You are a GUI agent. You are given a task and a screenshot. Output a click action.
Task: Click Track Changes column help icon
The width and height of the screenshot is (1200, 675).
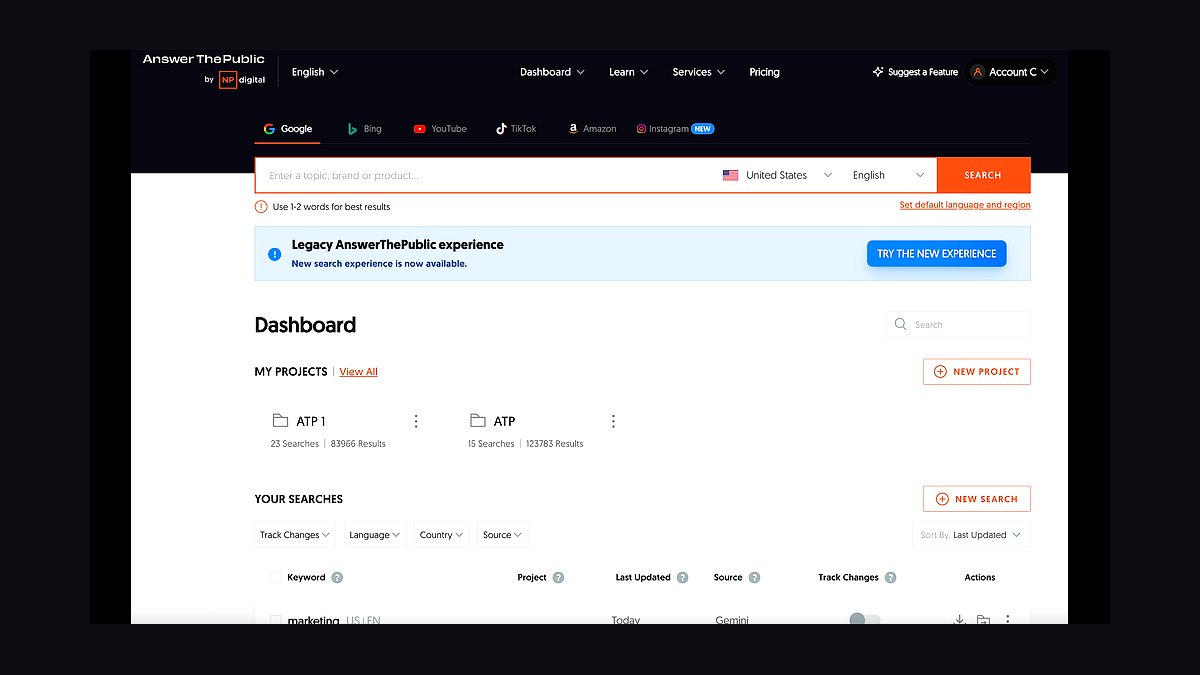(890, 577)
